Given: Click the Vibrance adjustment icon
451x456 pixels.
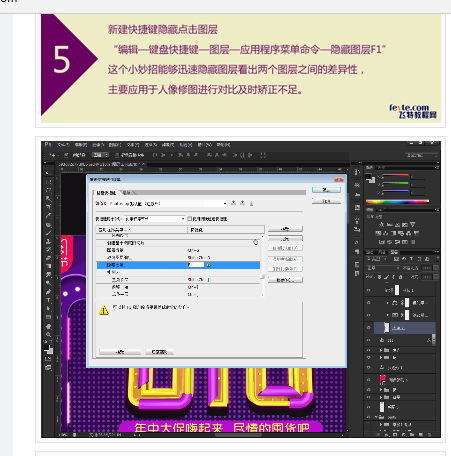Looking at the screenshot, I should click(413, 225).
